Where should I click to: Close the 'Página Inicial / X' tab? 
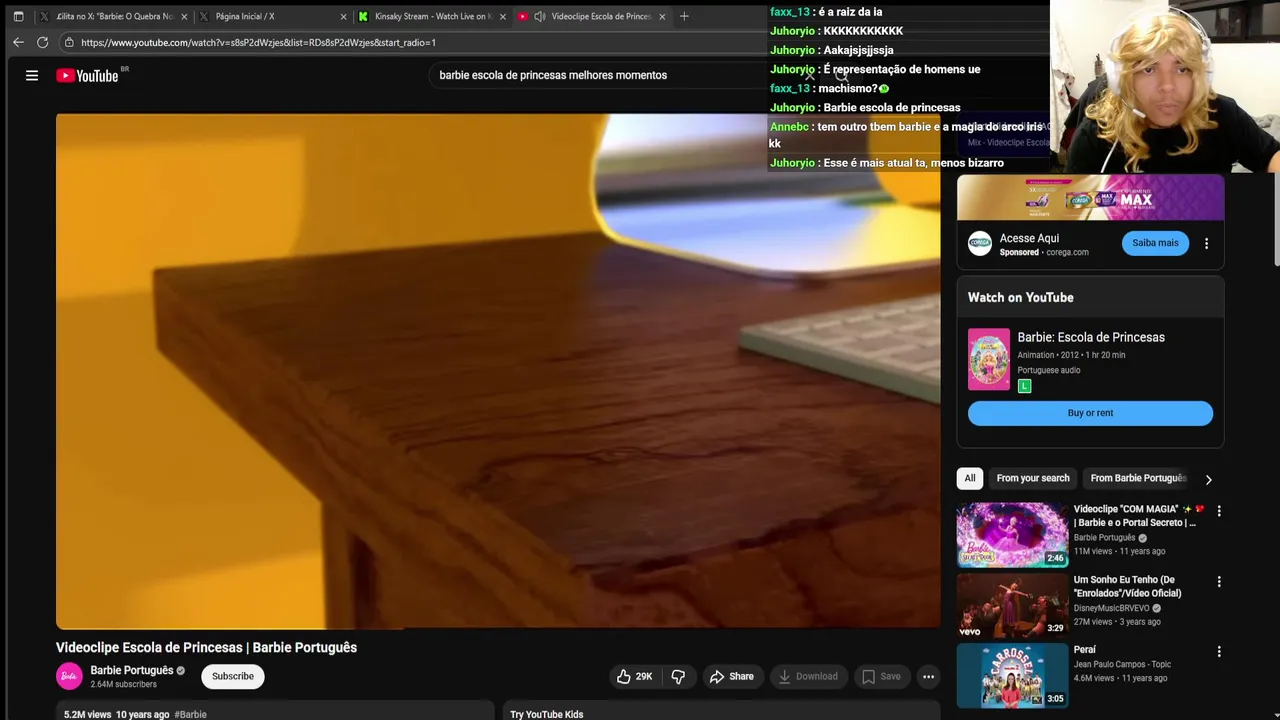[344, 16]
